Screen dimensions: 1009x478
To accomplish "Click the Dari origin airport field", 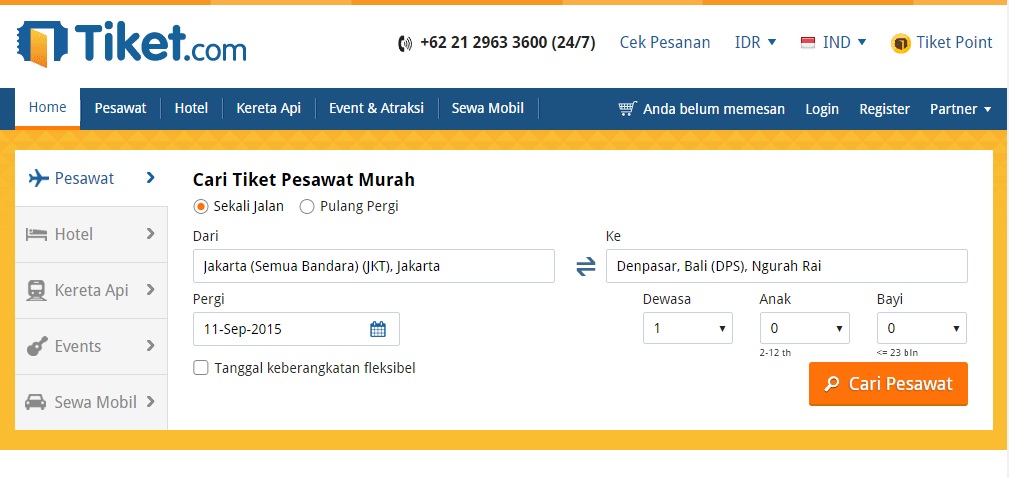I will point(374,266).
